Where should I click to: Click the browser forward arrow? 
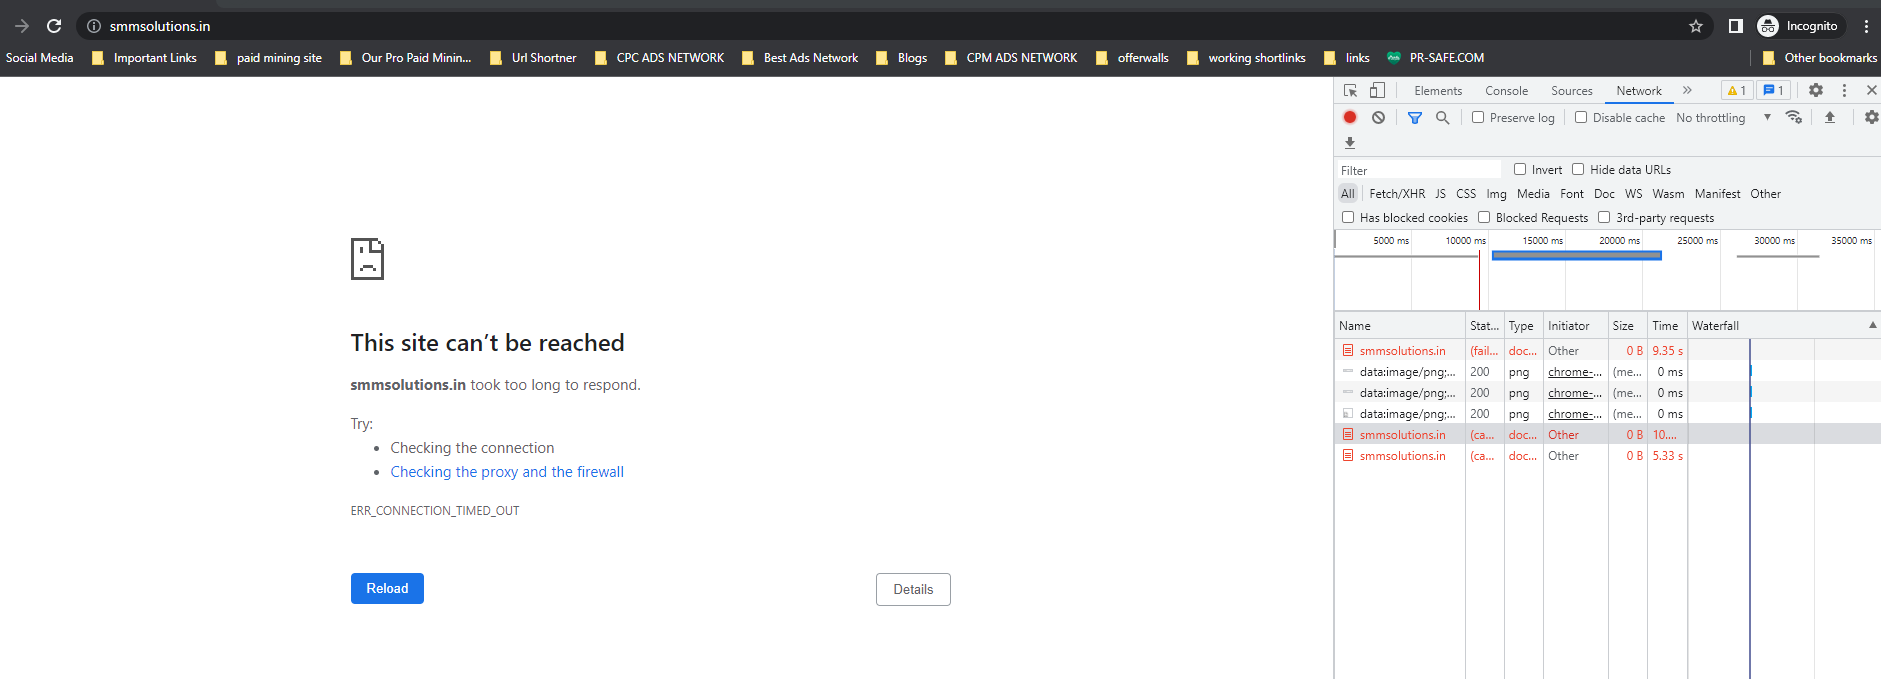(22, 26)
